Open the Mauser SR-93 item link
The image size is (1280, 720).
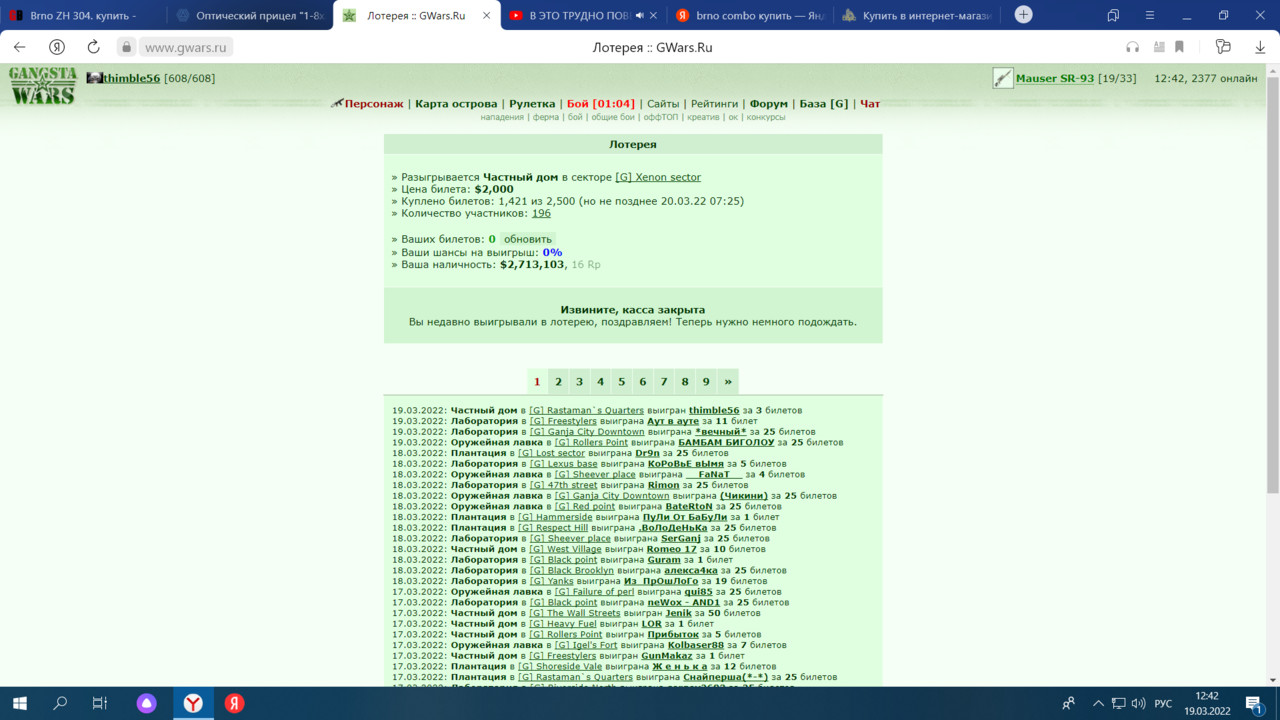1055,78
